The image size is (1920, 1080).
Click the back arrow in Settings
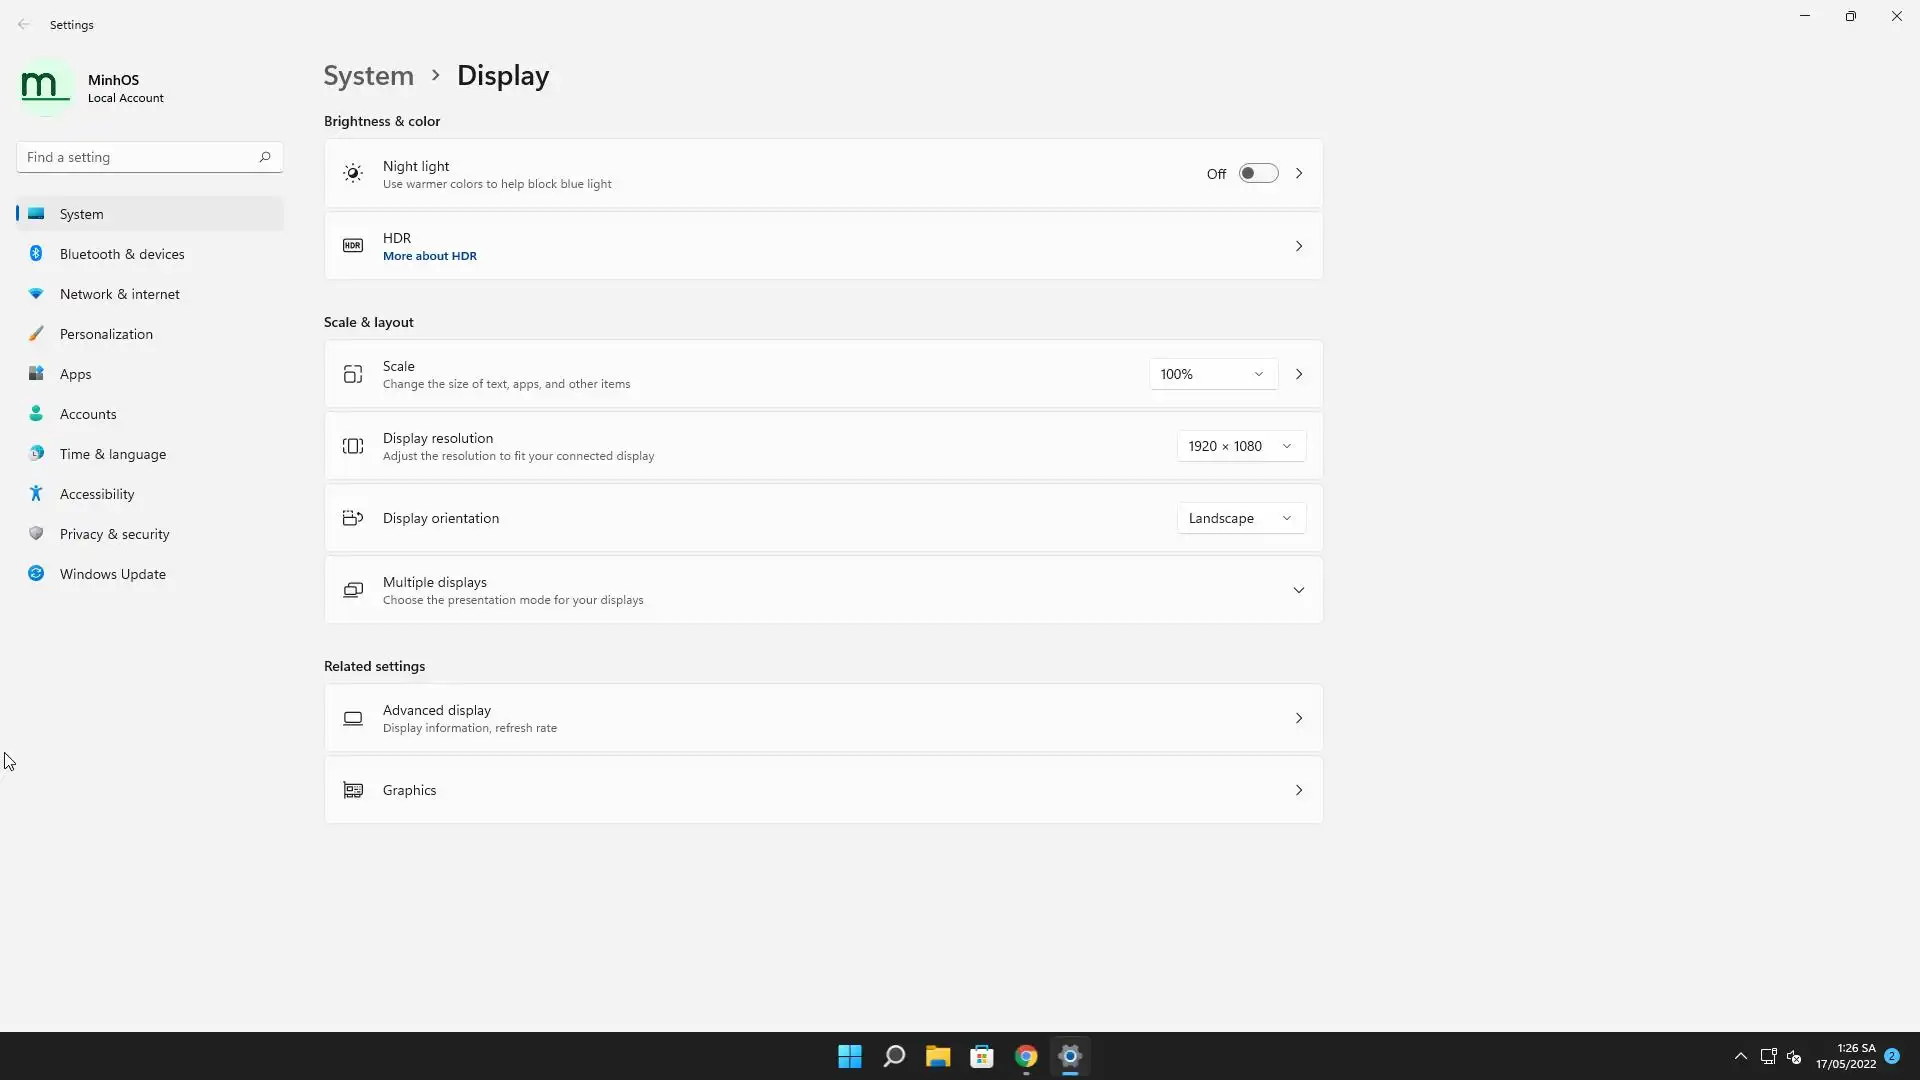tap(24, 24)
